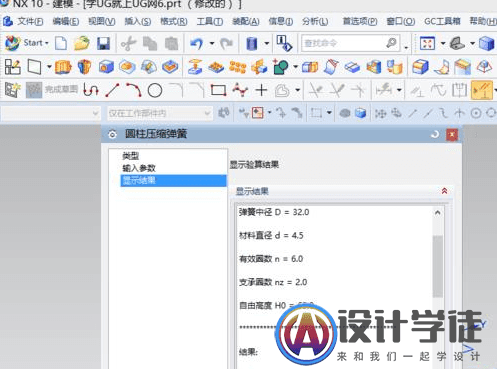The width and height of the screenshot is (498, 369).
Task: Open the 格式(R) menu
Action: pos(174,21)
